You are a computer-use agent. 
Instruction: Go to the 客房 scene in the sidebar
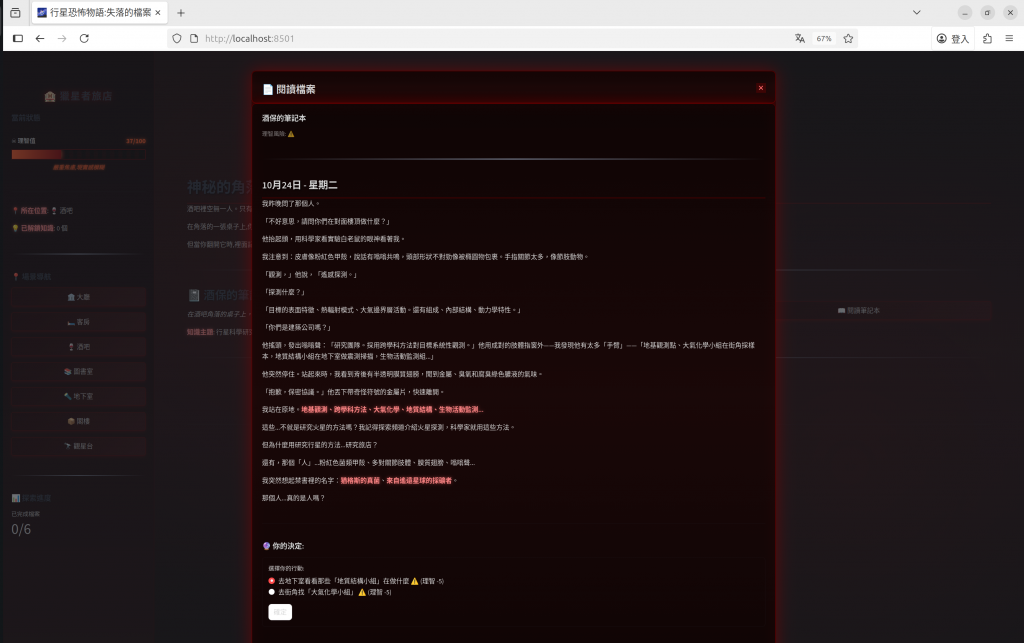tap(78, 322)
